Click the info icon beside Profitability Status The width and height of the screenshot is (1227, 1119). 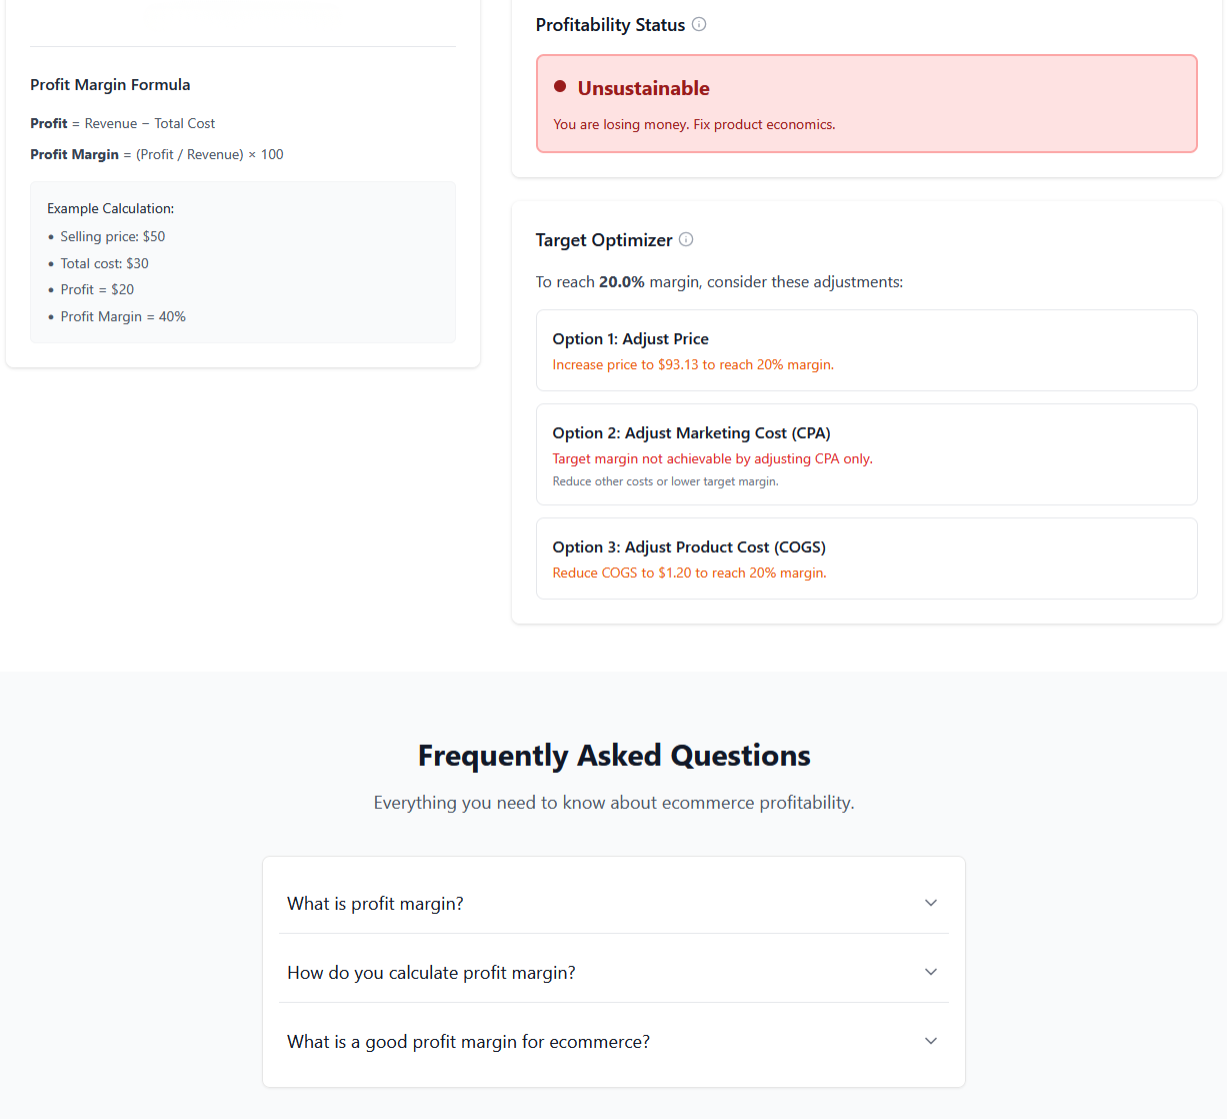pyautogui.click(x=697, y=24)
